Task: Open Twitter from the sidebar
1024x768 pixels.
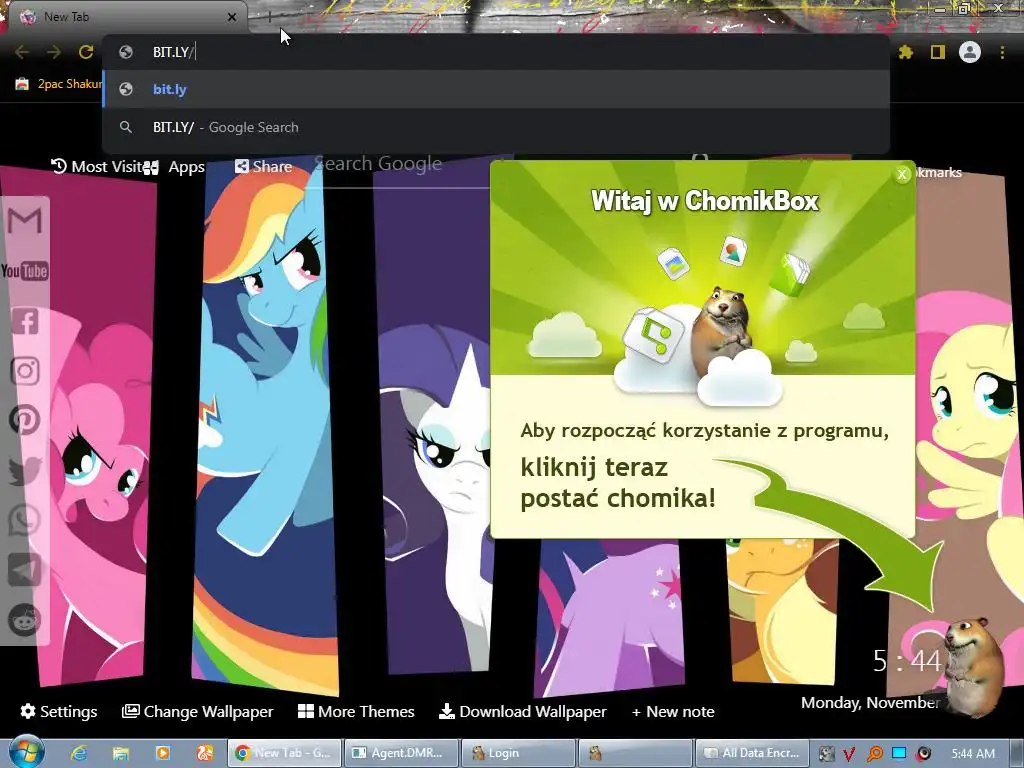Action: [x=25, y=470]
